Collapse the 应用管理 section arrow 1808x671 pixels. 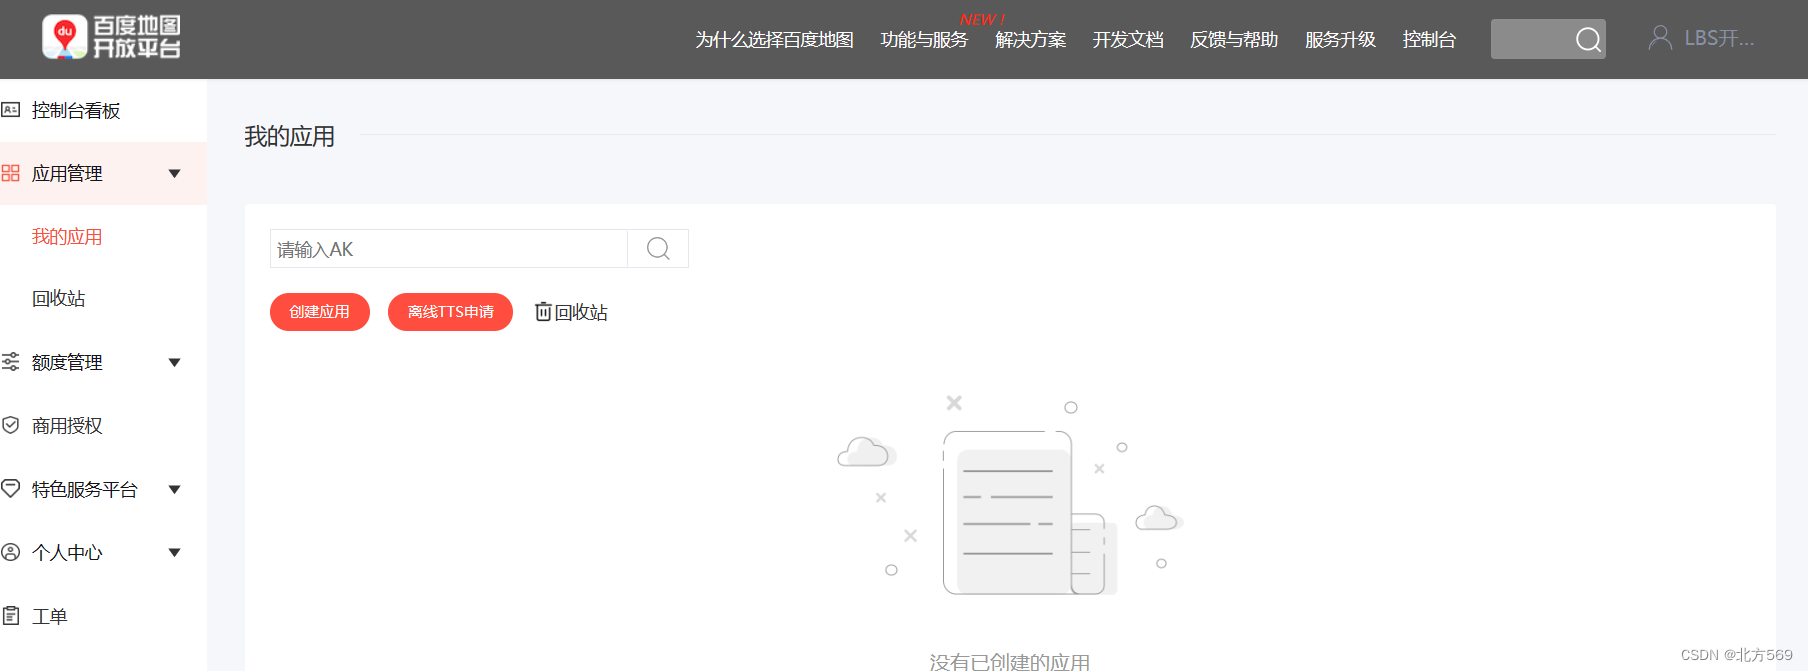click(x=175, y=174)
